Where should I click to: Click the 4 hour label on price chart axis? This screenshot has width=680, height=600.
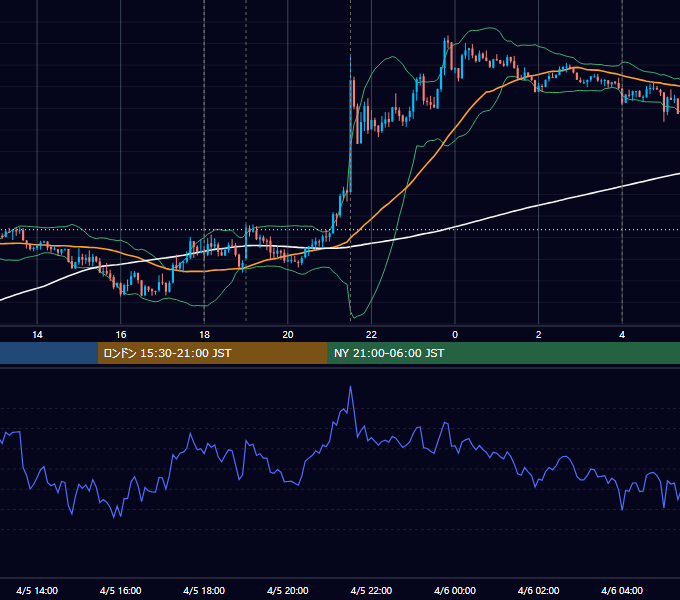coord(622,335)
